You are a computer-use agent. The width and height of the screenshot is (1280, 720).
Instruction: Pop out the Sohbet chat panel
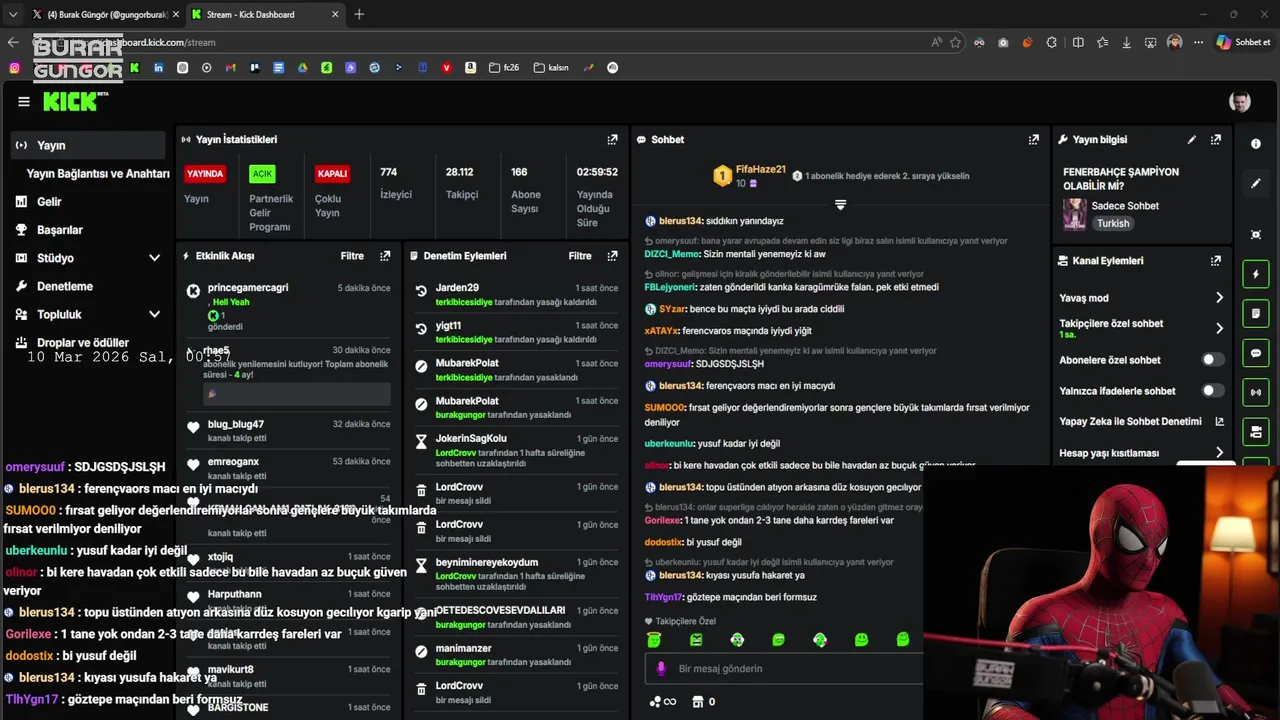pos(1034,140)
